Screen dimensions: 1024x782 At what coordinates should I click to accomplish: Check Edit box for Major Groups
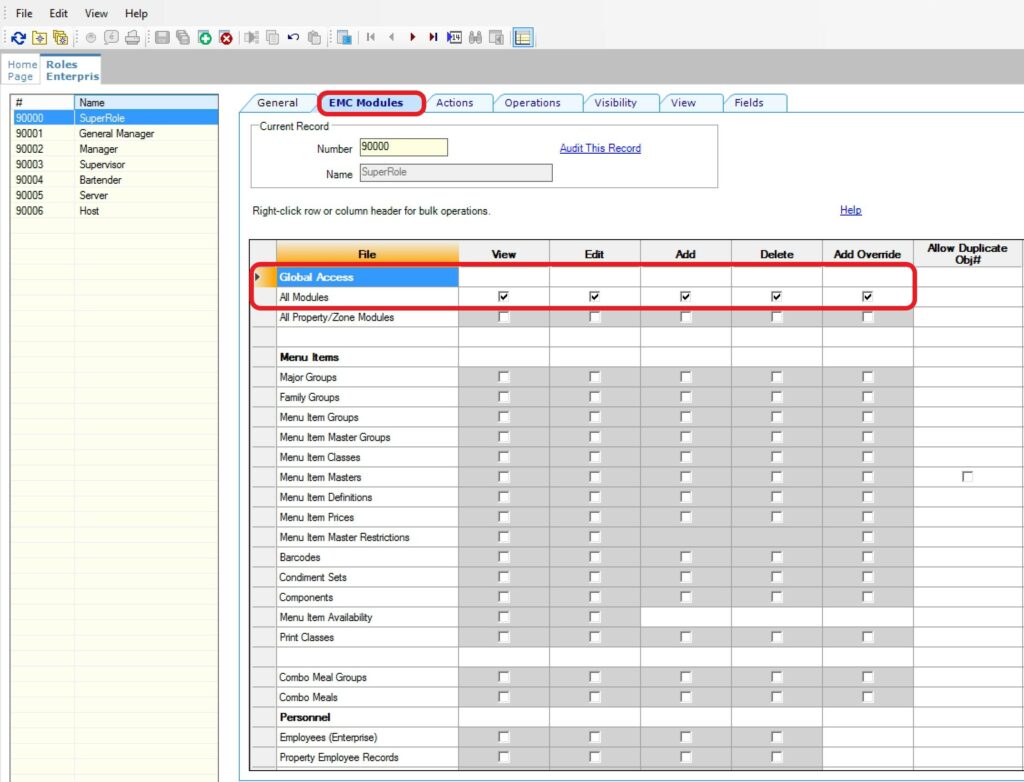pyautogui.click(x=594, y=377)
